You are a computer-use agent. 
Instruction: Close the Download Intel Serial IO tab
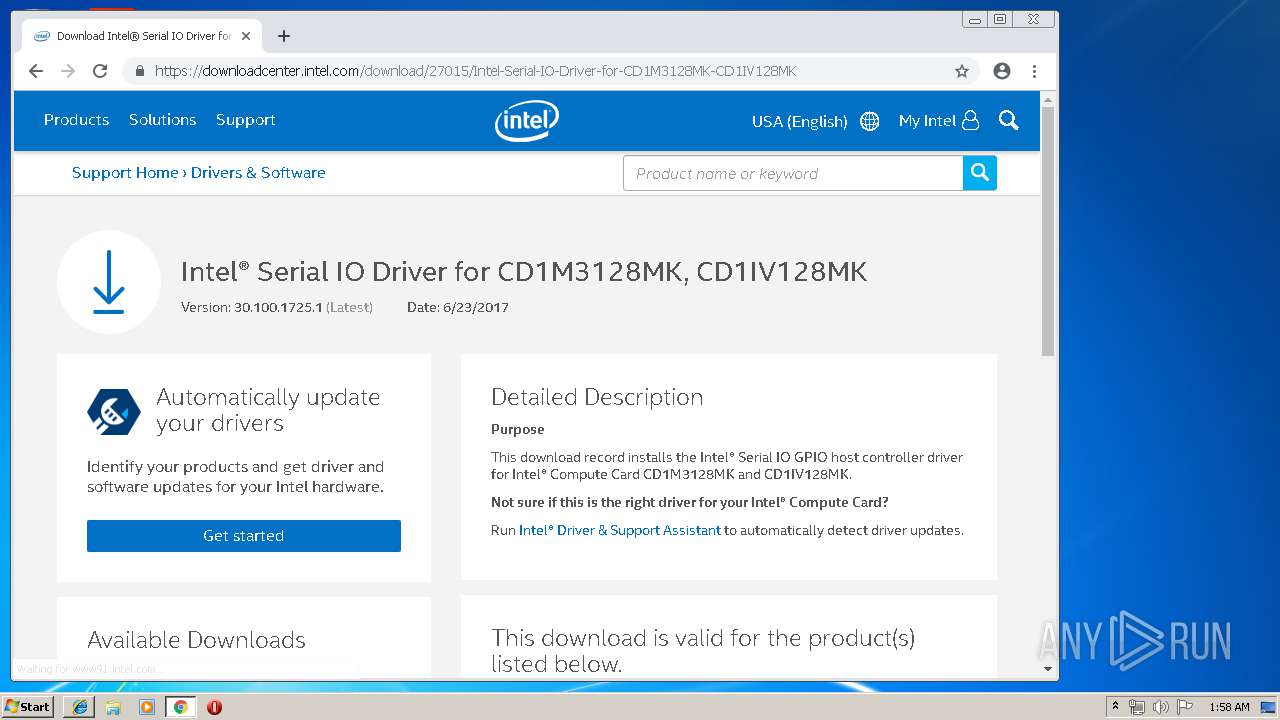point(246,36)
